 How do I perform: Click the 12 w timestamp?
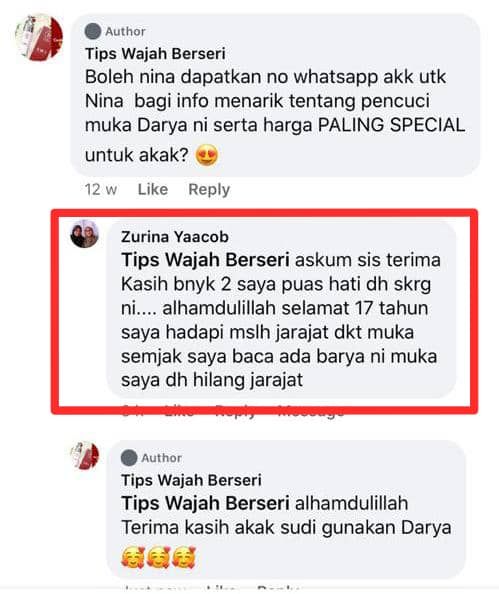[101, 189]
